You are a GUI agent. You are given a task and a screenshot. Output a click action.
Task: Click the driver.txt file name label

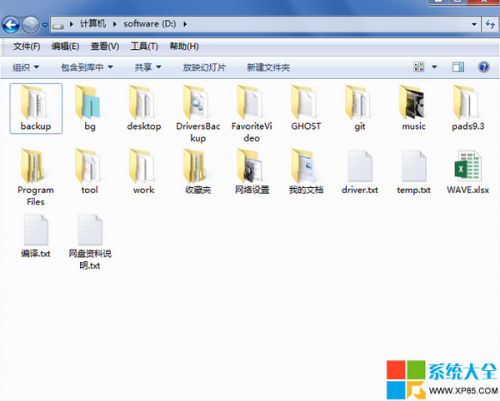point(360,190)
